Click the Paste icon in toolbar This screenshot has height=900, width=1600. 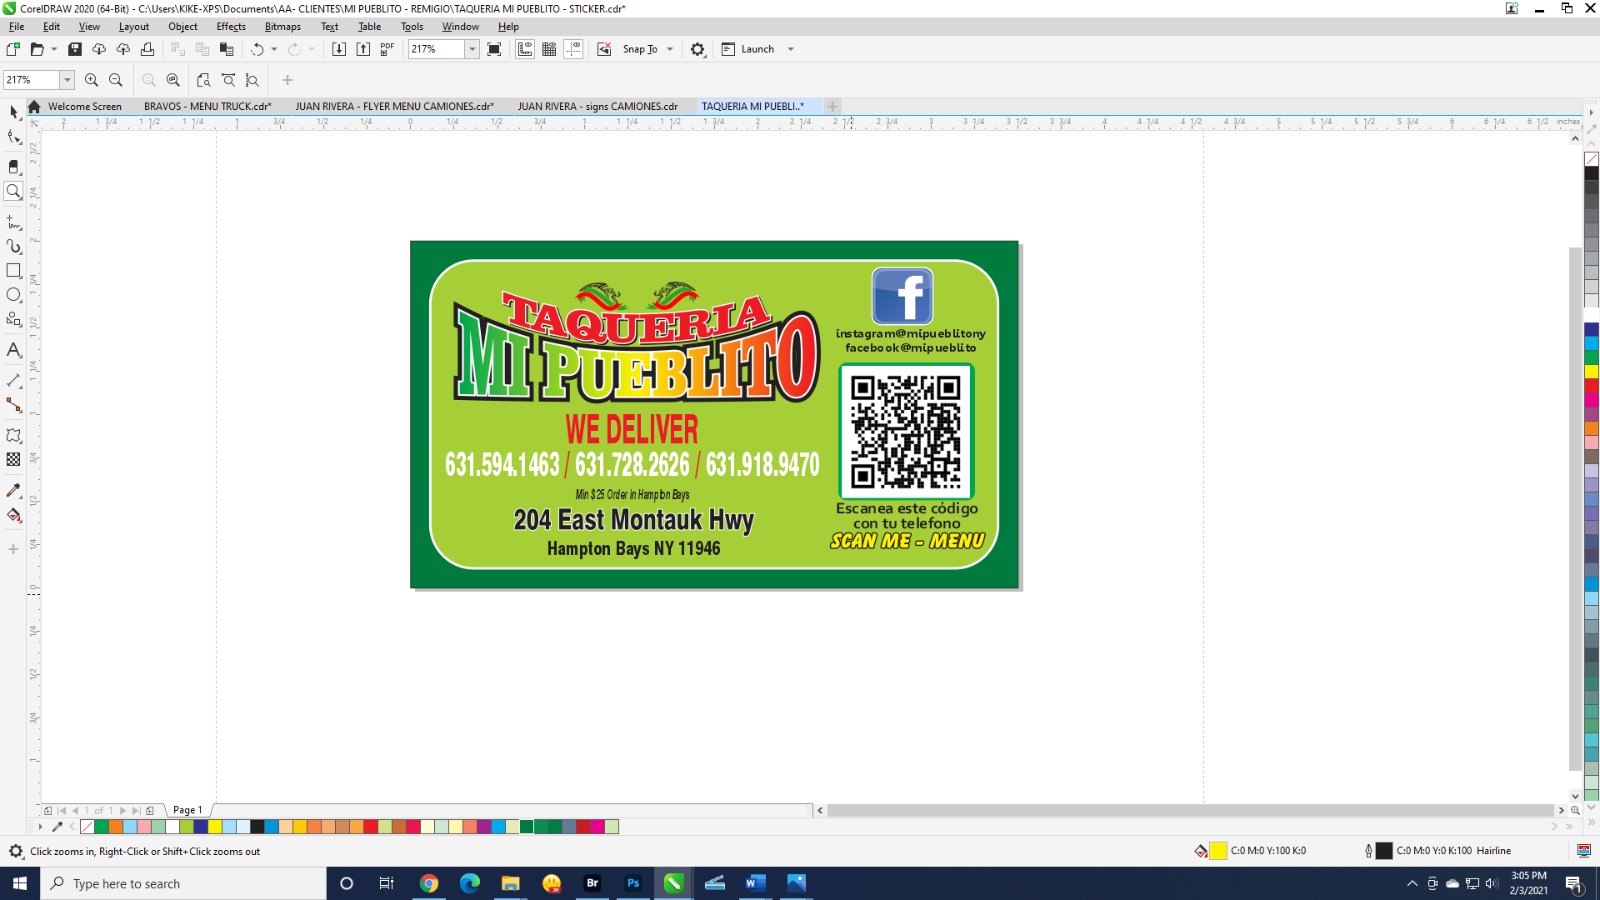pos(226,49)
